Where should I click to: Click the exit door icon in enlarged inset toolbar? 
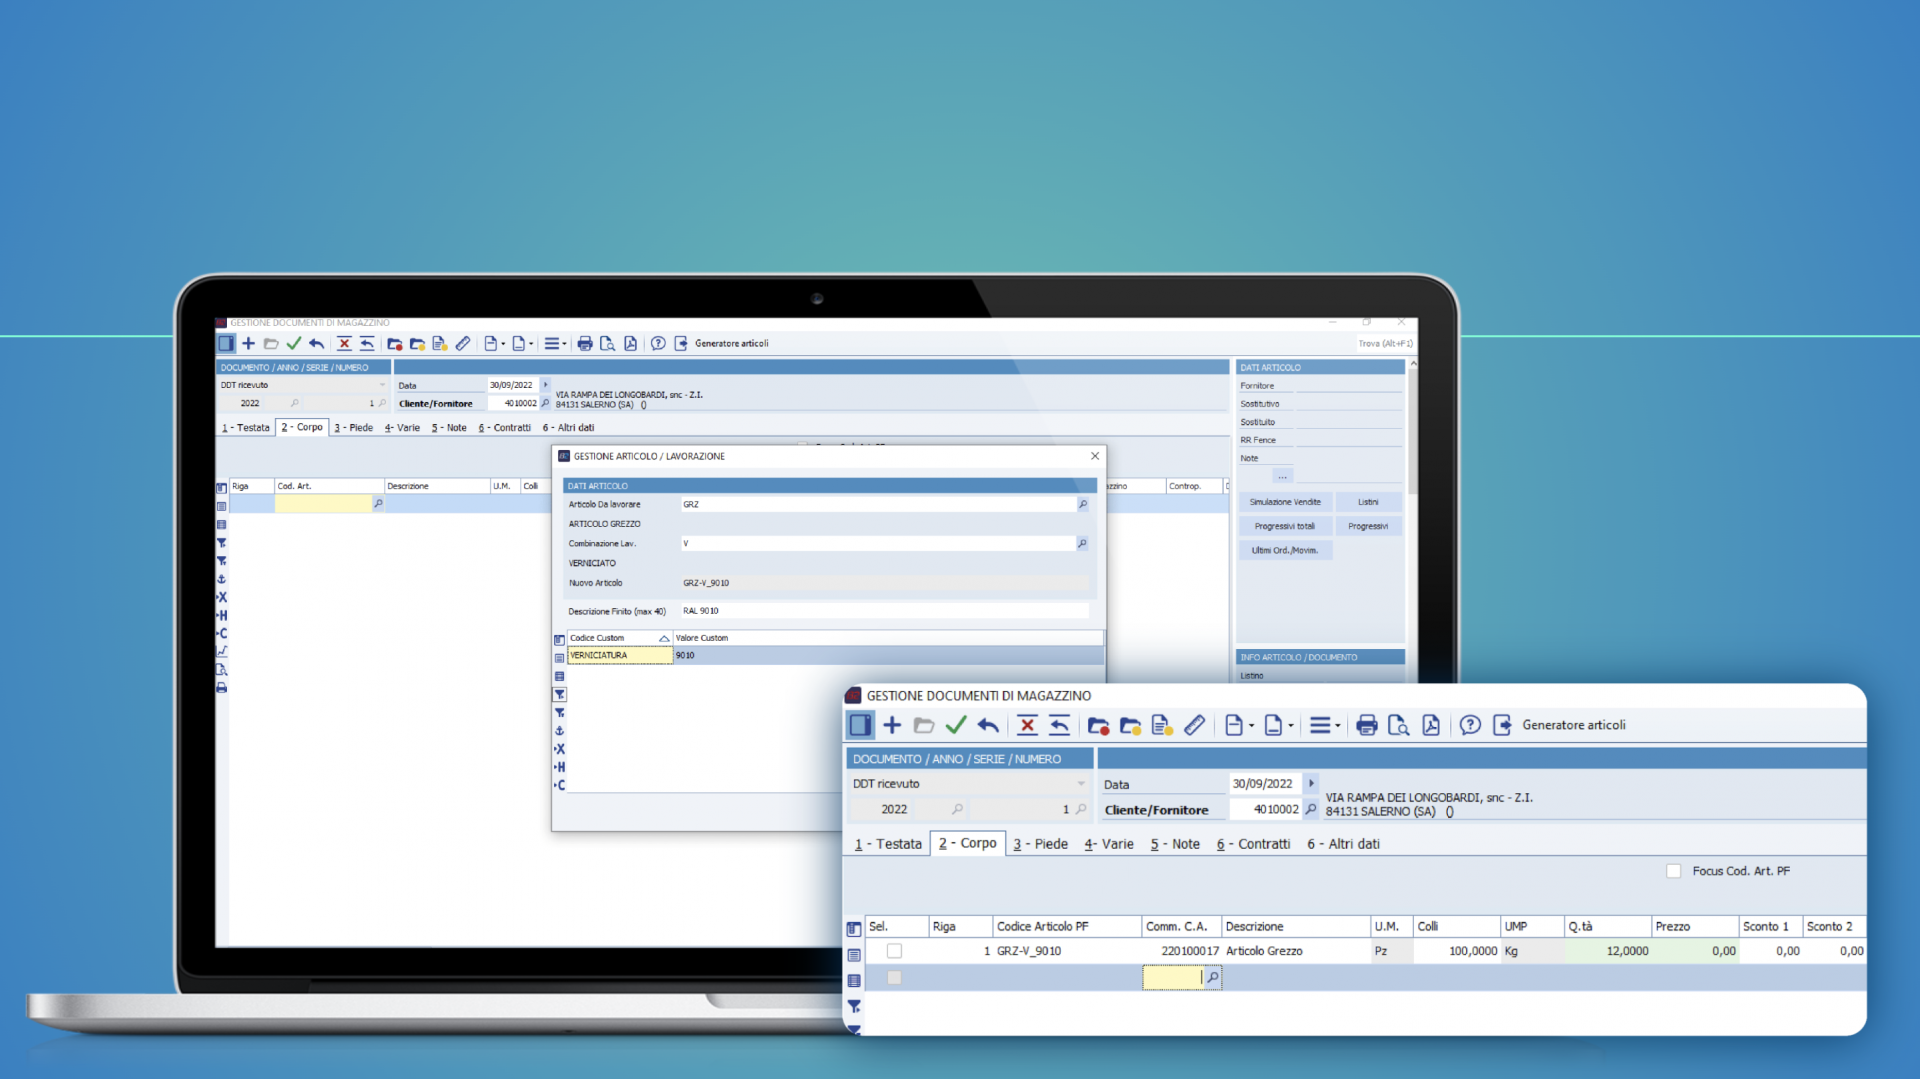1502,725
